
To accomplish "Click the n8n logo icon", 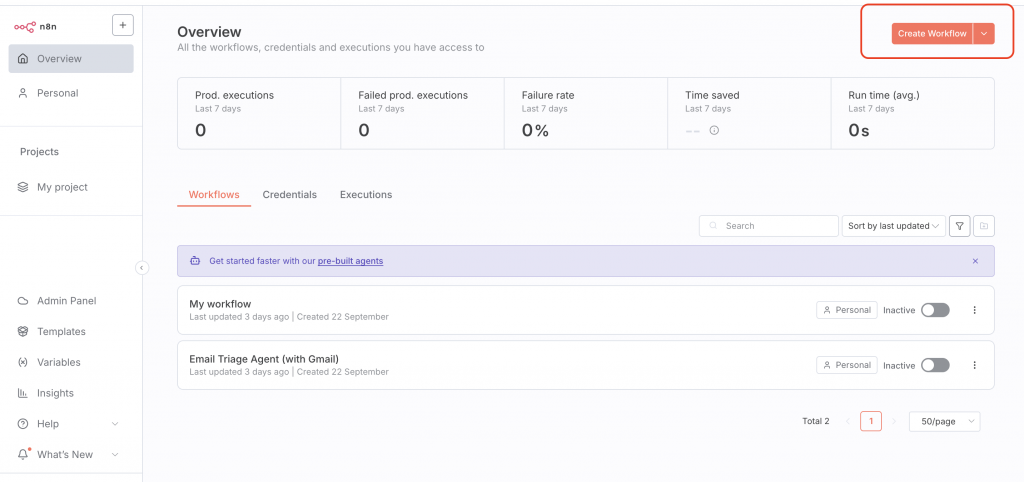I will point(25,26).
